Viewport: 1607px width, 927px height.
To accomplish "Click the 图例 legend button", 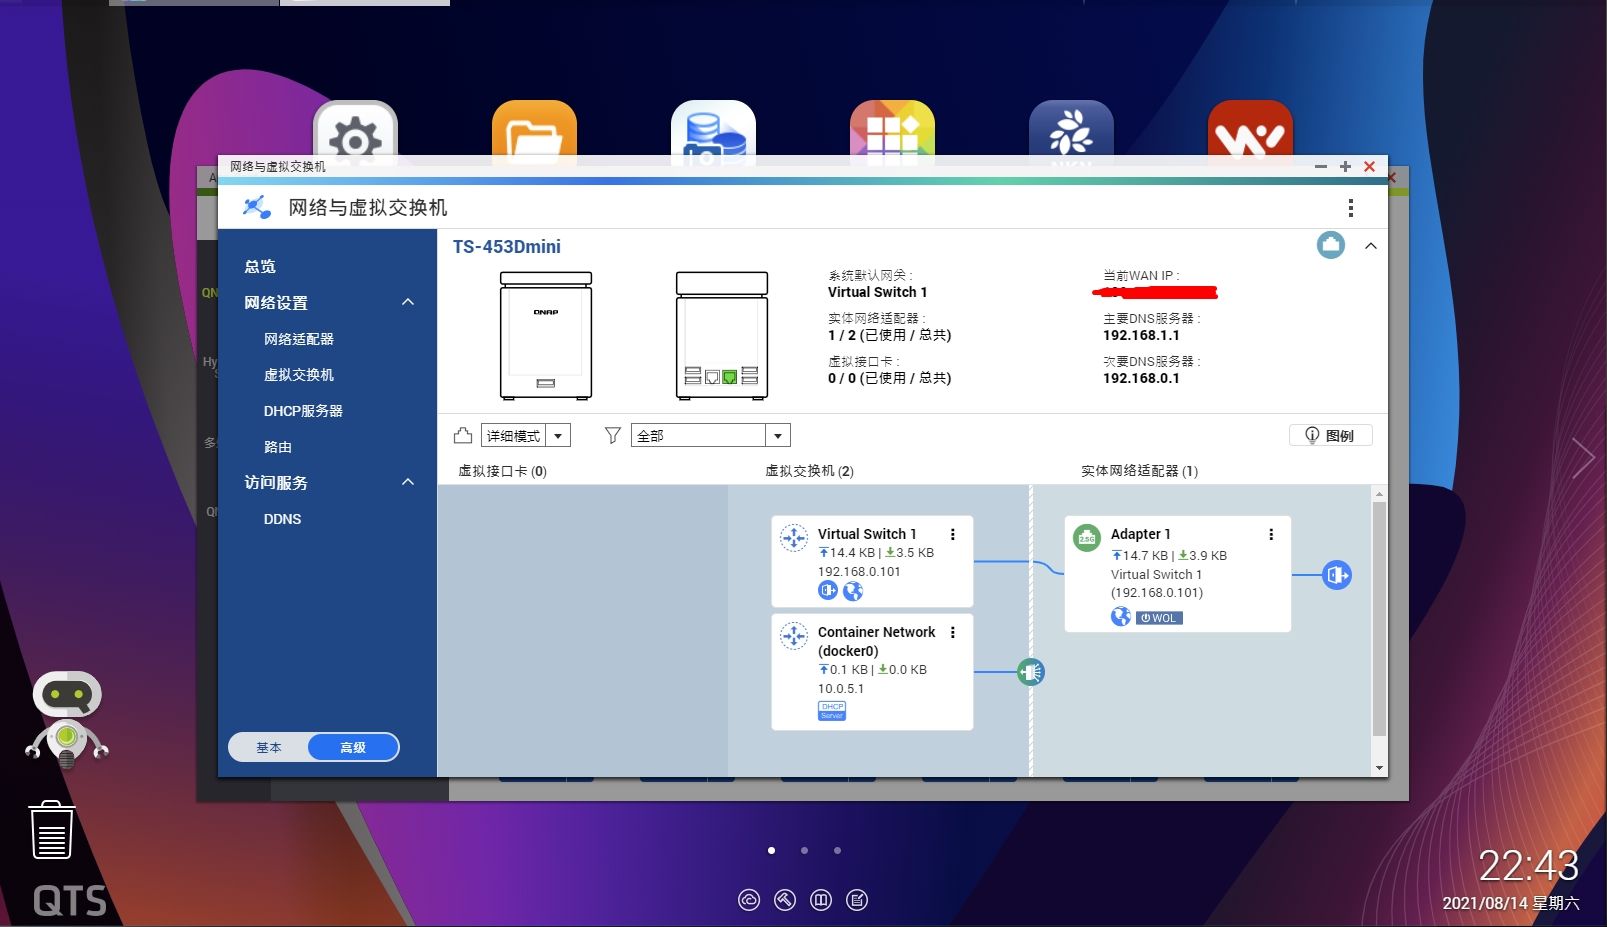I will click(x=1330, y=435).
